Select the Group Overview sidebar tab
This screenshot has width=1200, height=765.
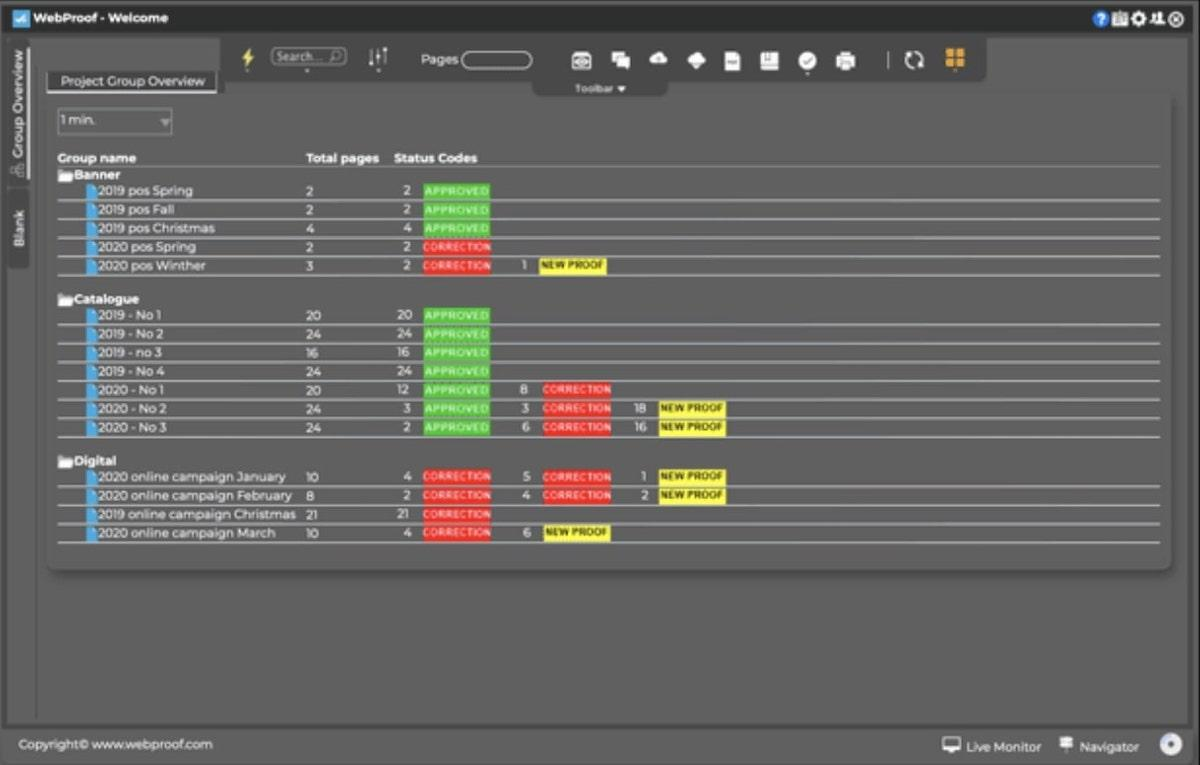coord(16,105)
